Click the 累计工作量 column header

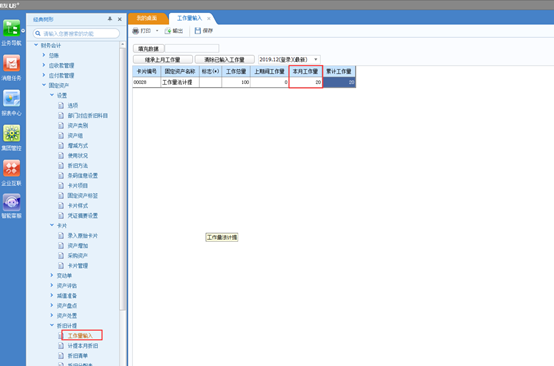click(339, 71)
